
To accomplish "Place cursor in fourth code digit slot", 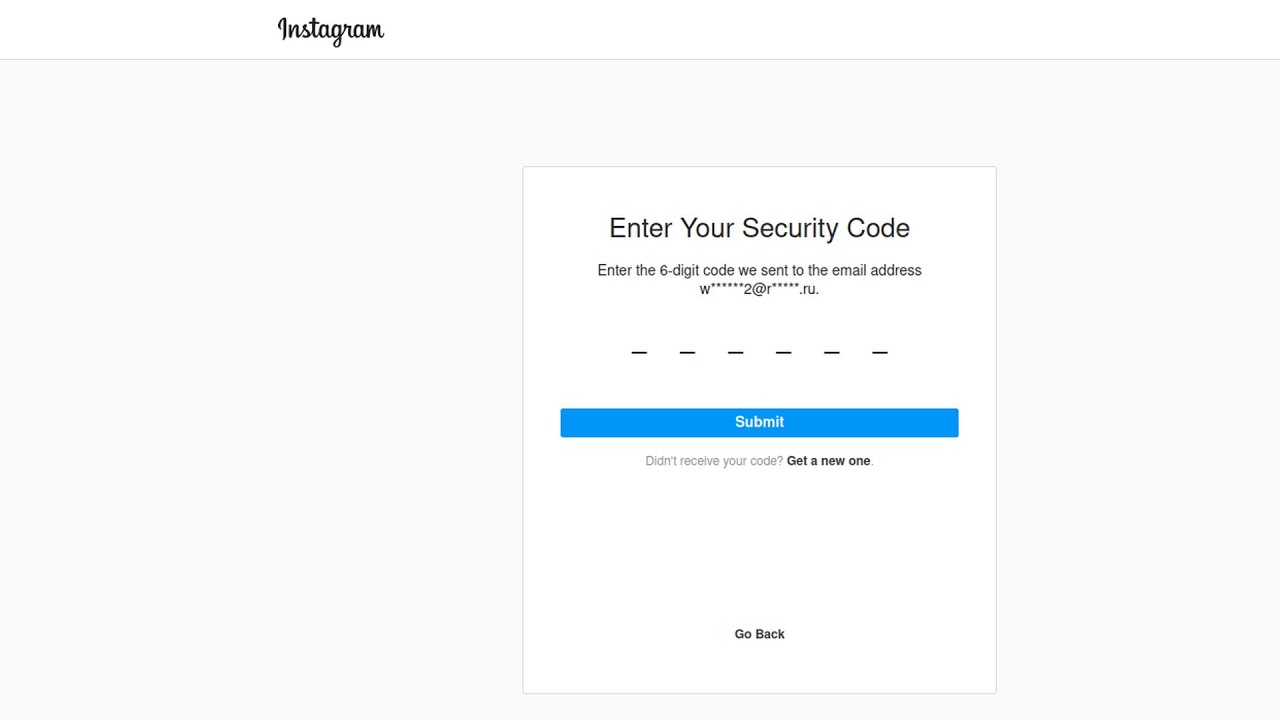I will (x=783, y=346).
